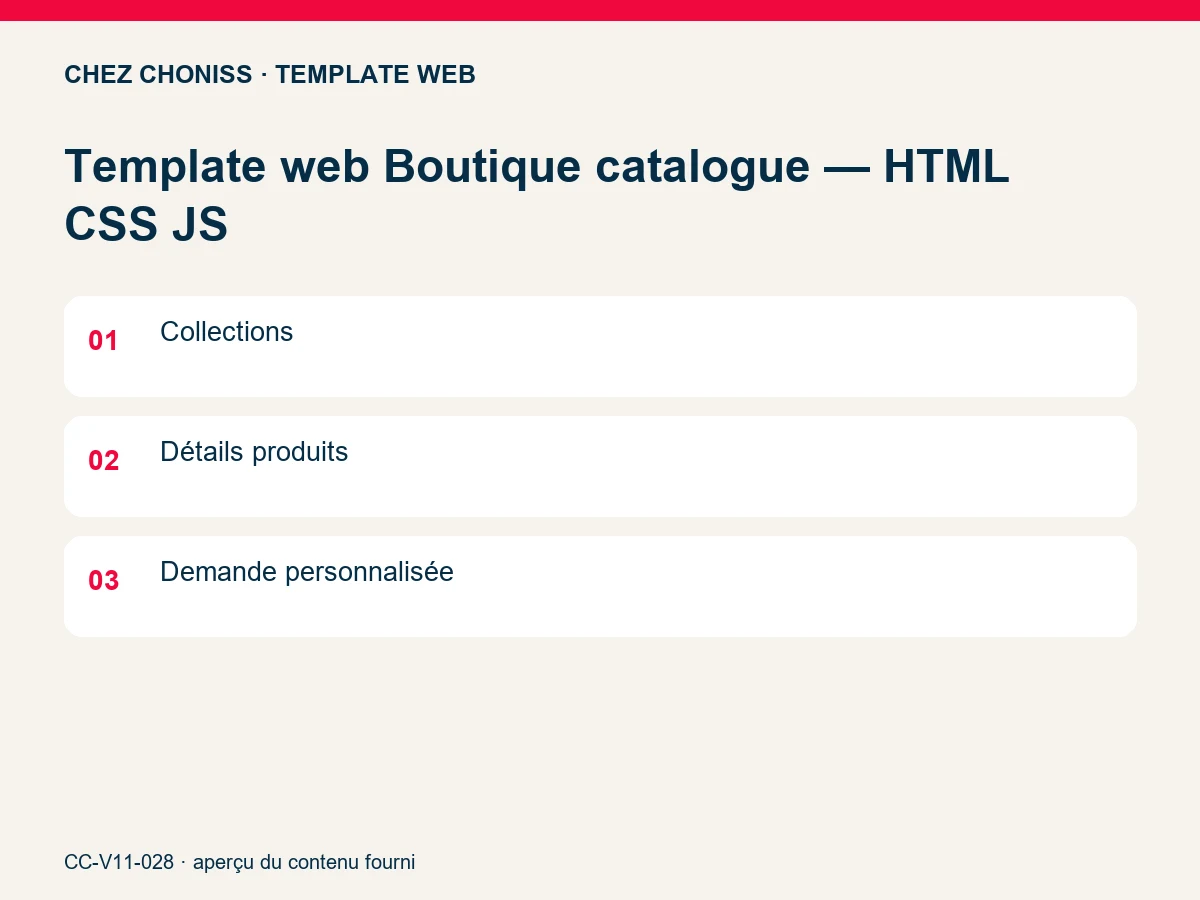Click the number "03" label
The width and height of the screenshot is (1200, 900).
tap(104, 581)
